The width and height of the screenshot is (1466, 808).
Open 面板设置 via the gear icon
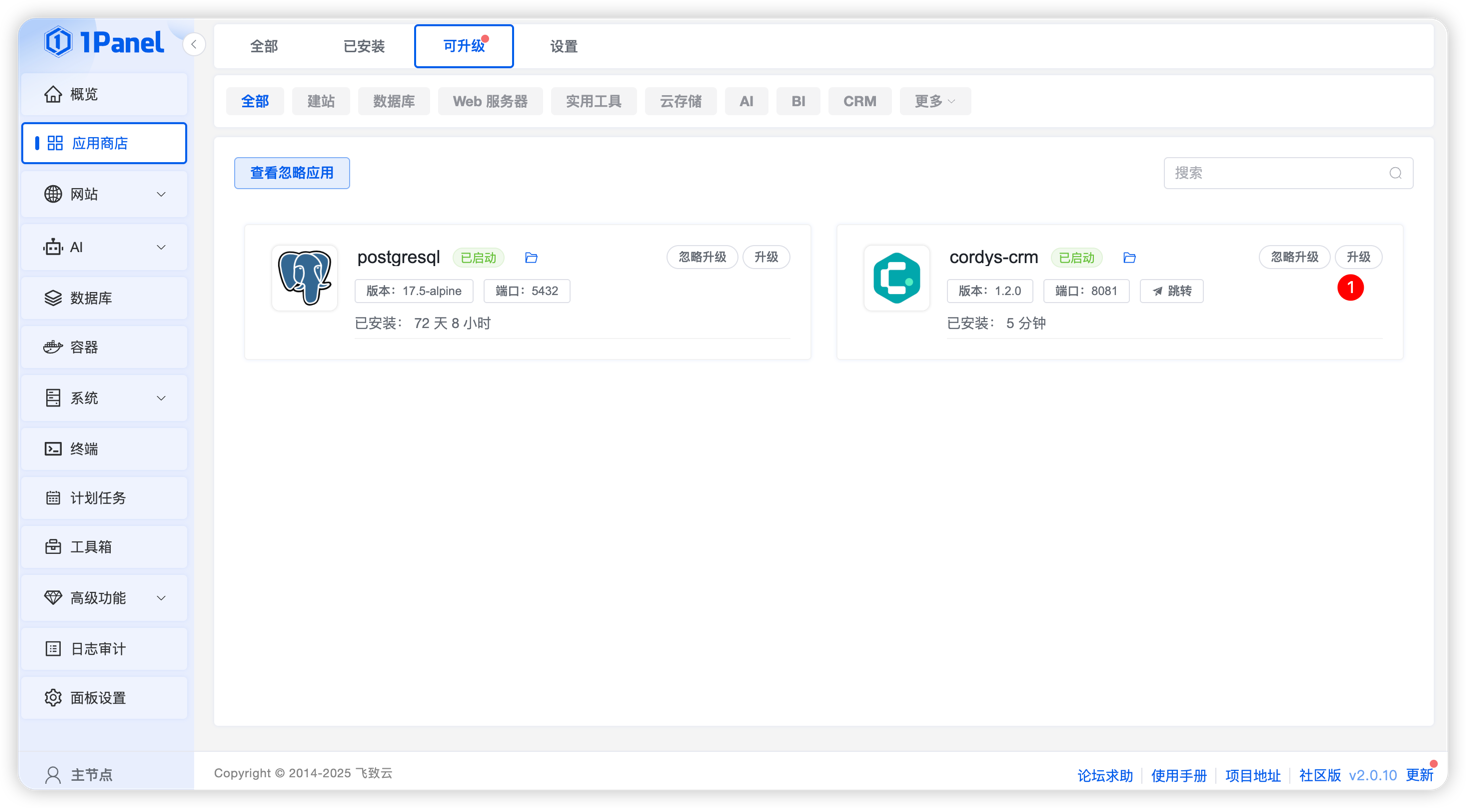(54, 697)
